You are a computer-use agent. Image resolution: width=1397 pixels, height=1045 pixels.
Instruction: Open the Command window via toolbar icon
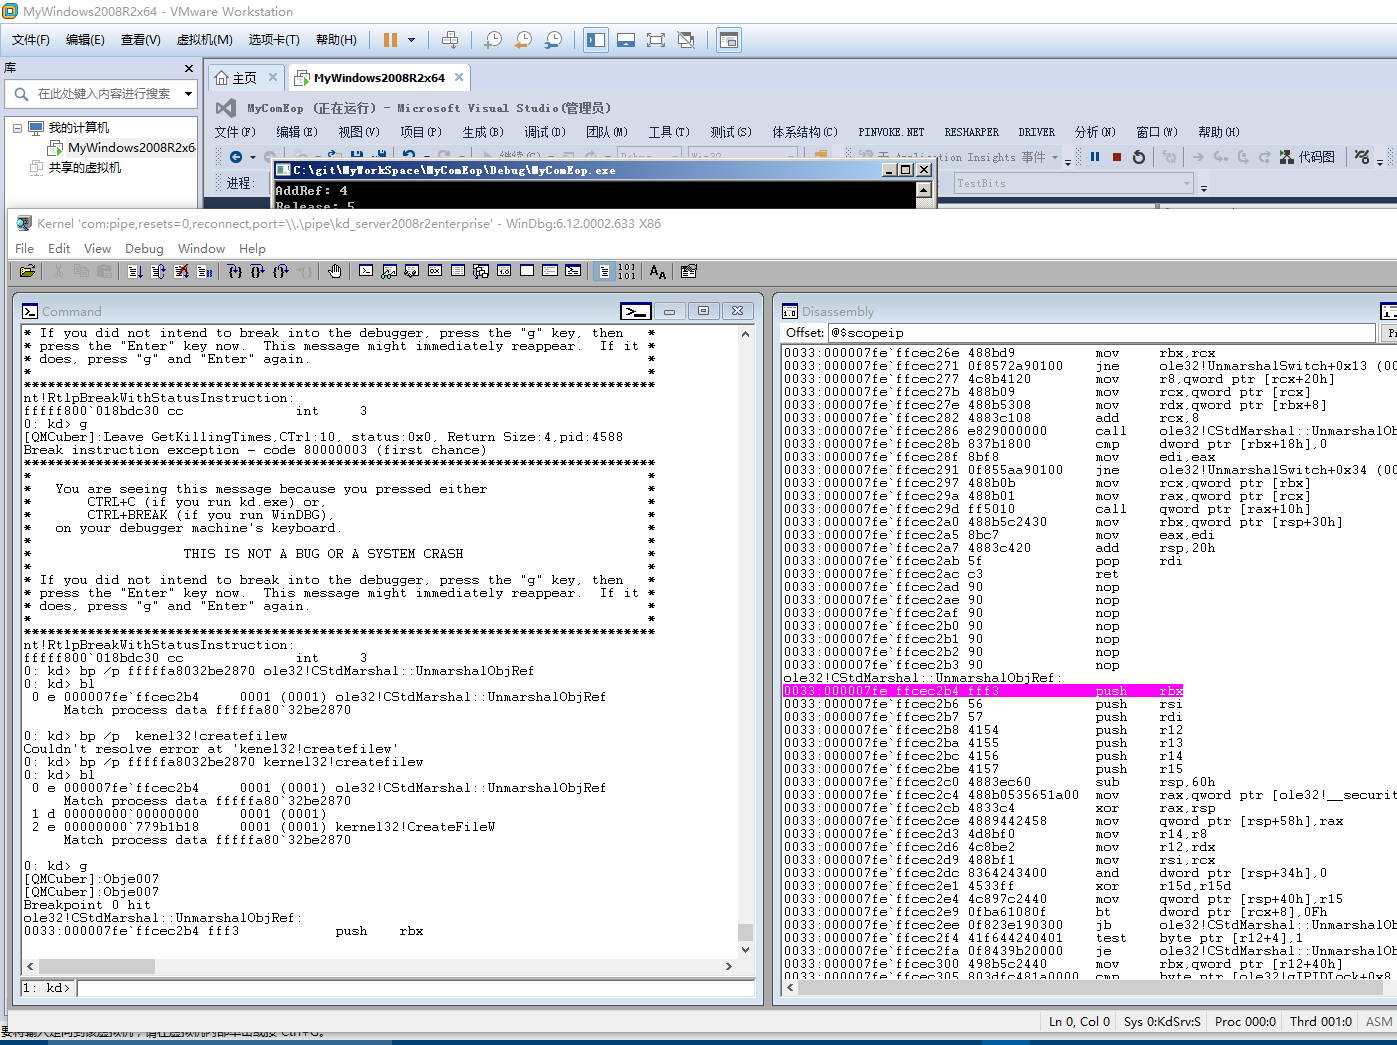coord(366,271)
